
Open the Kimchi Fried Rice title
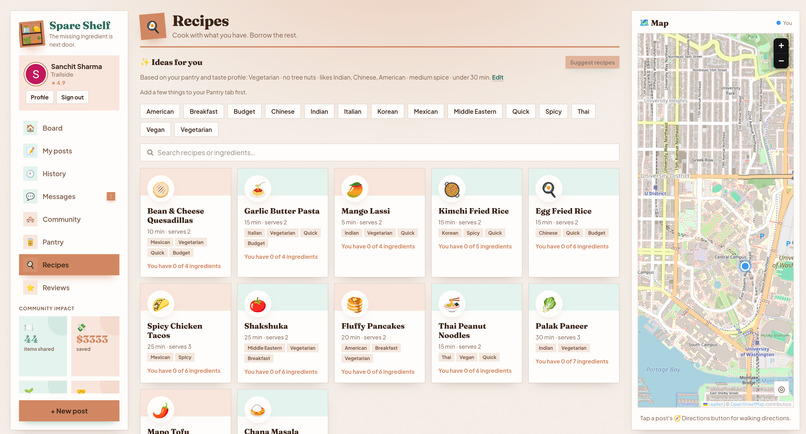pos(473,211)
